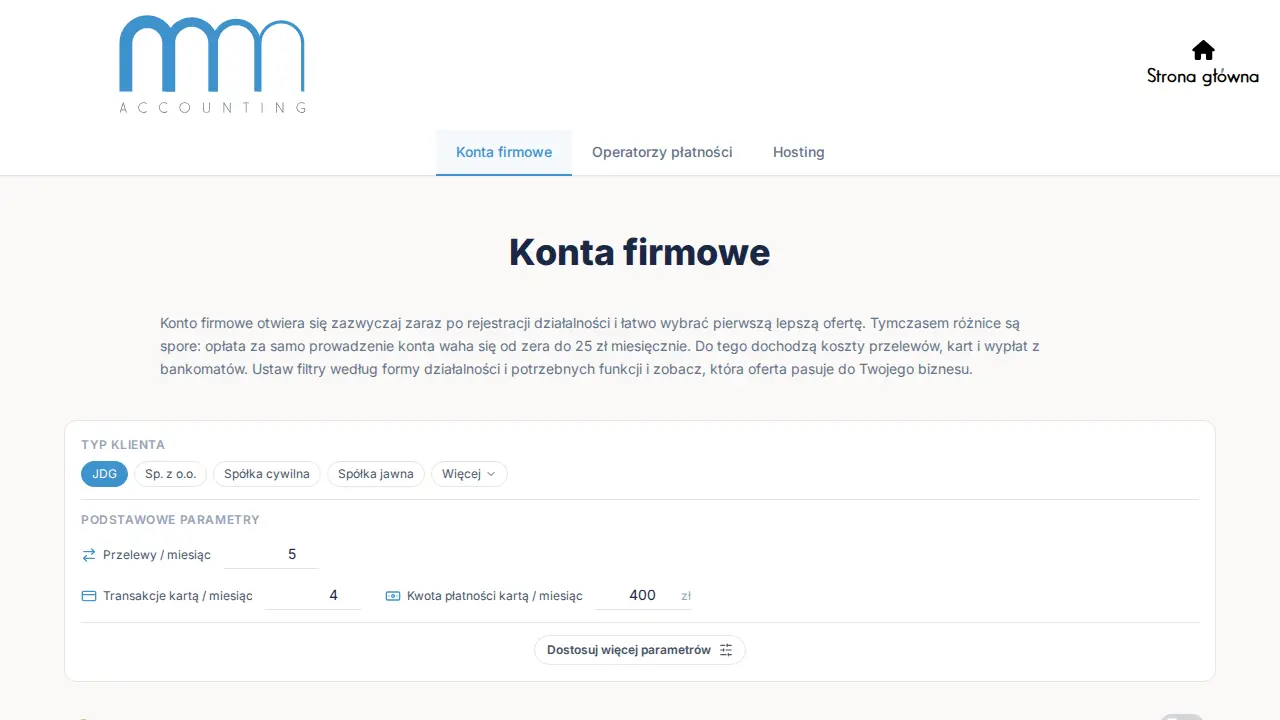This screenshot has width=1280, height=720.
Task: Click the card icon beside Transakcje kartą
Action: [x=89, y=596]
